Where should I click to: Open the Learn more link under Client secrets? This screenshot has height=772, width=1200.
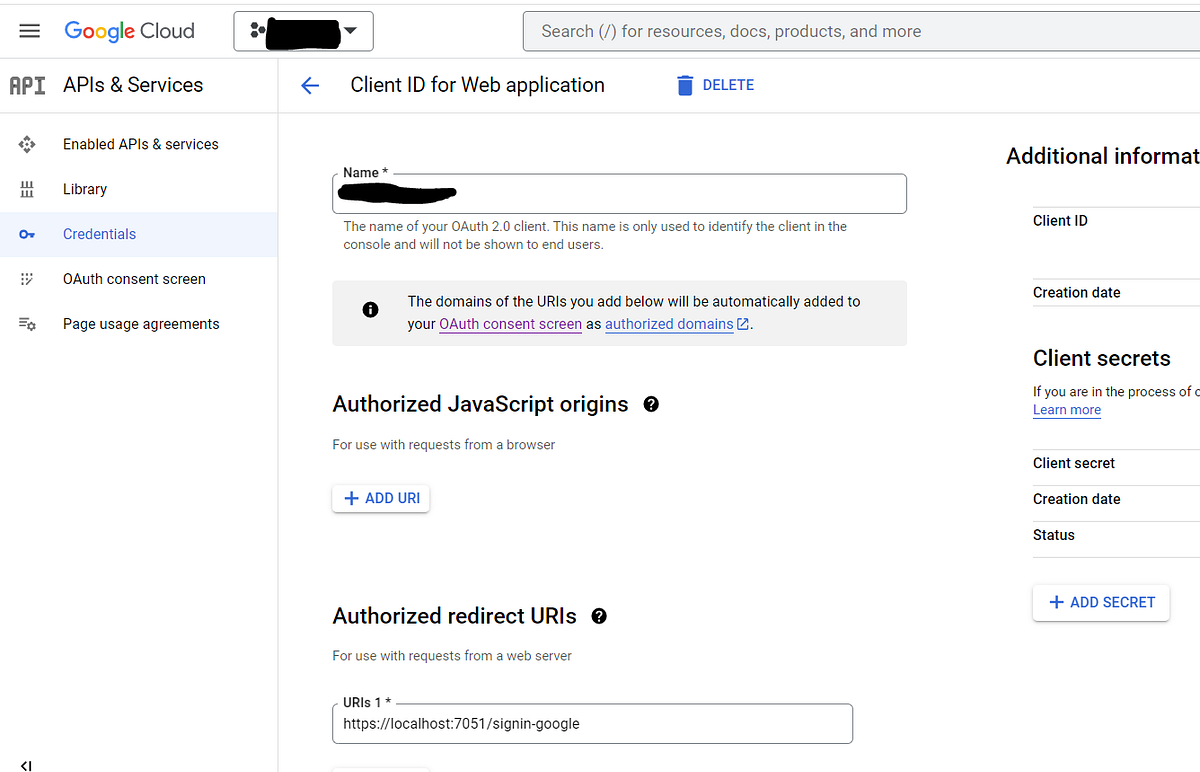(x=1066, y=410)
